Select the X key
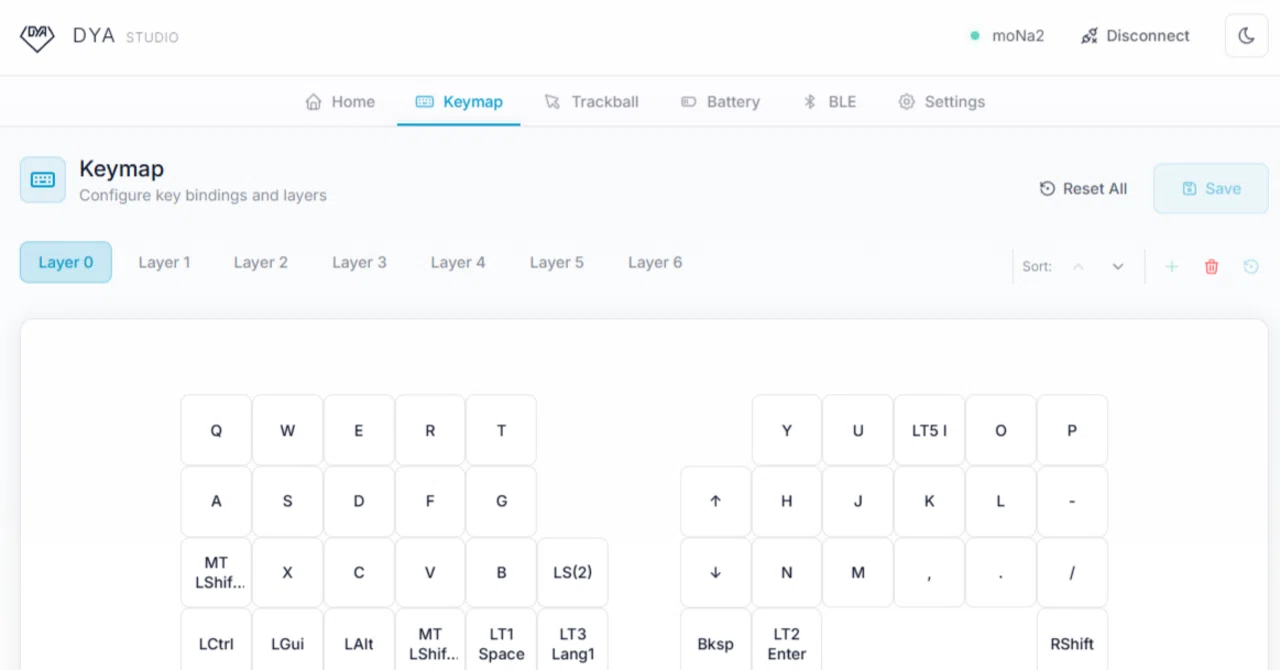The image size is (1280, 670). click(287, 572)
